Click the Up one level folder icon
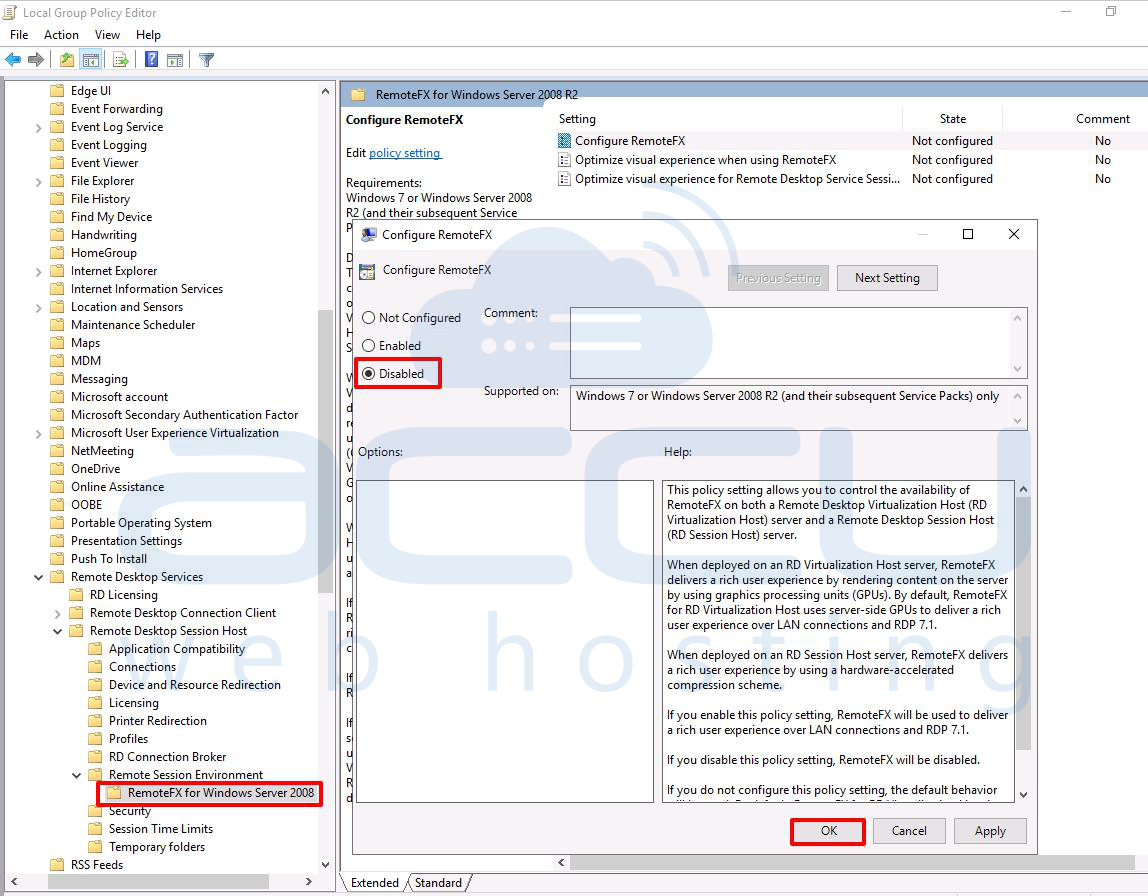Screen dimensions: 1148x896 click(67, 60)
